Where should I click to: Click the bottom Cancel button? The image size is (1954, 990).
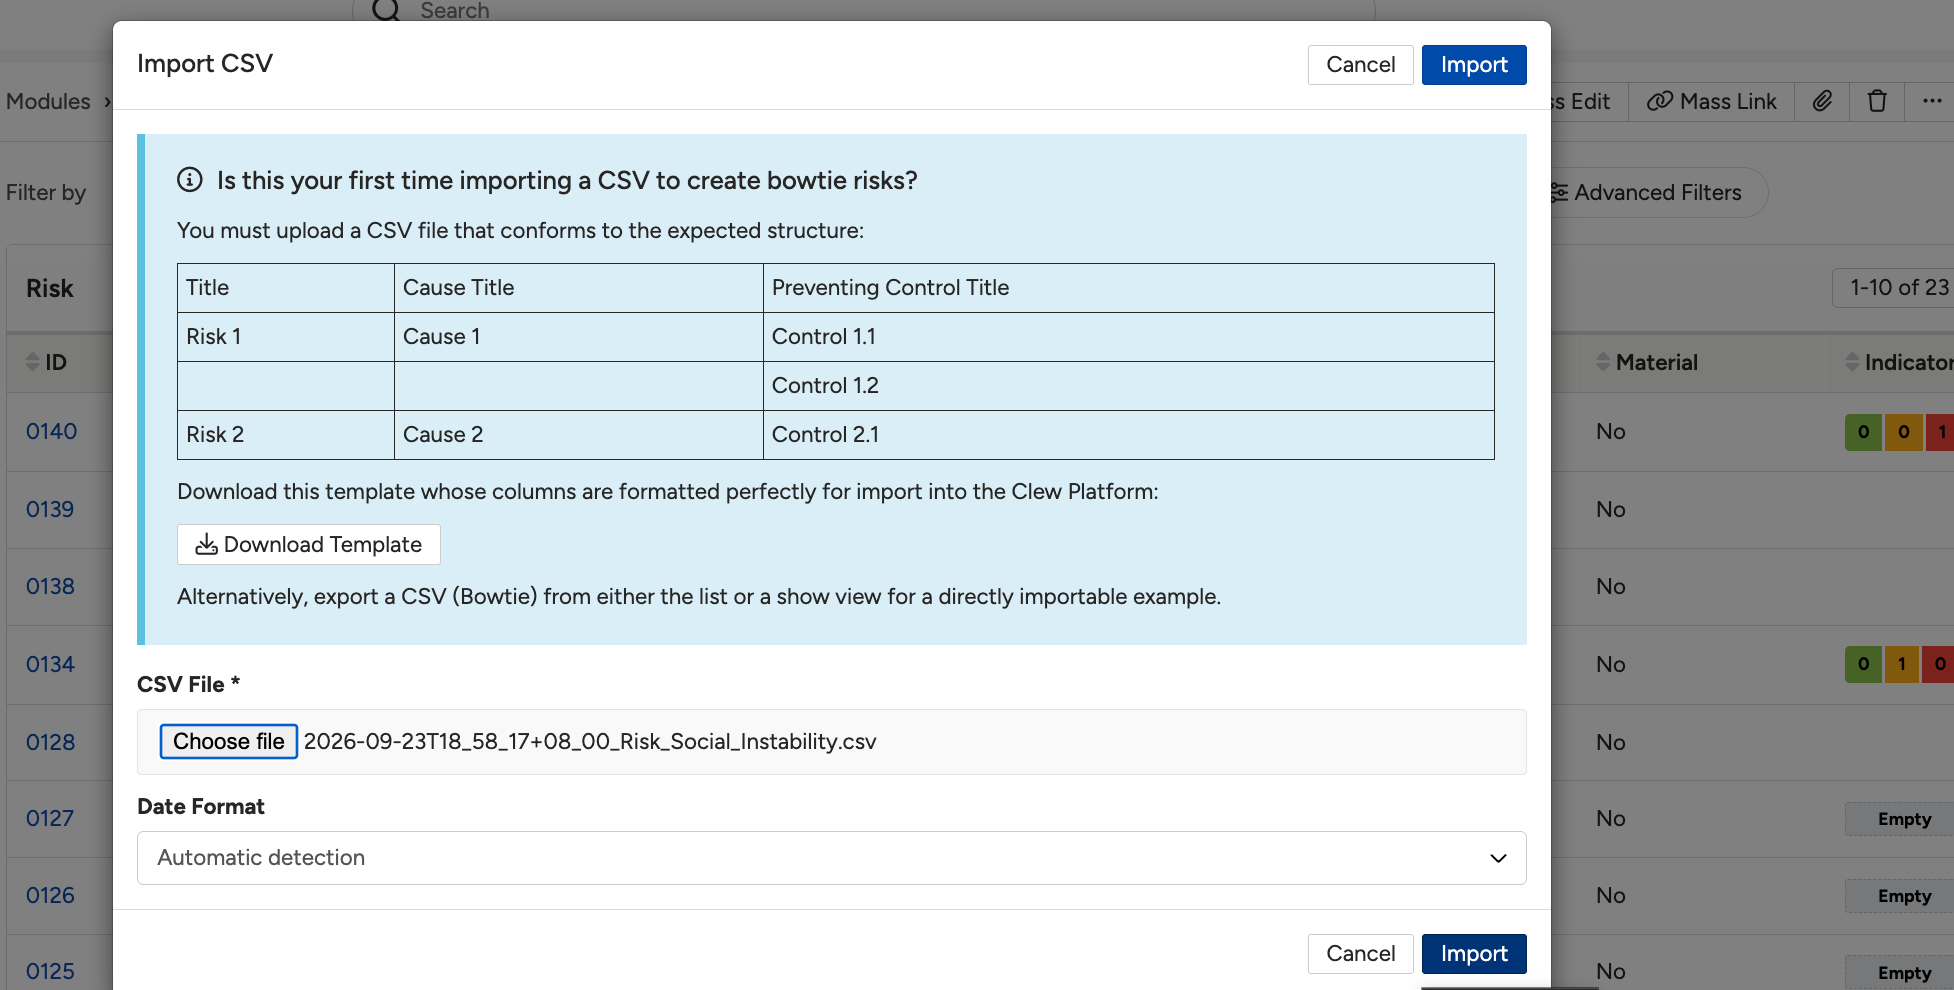pos(1360,954)
